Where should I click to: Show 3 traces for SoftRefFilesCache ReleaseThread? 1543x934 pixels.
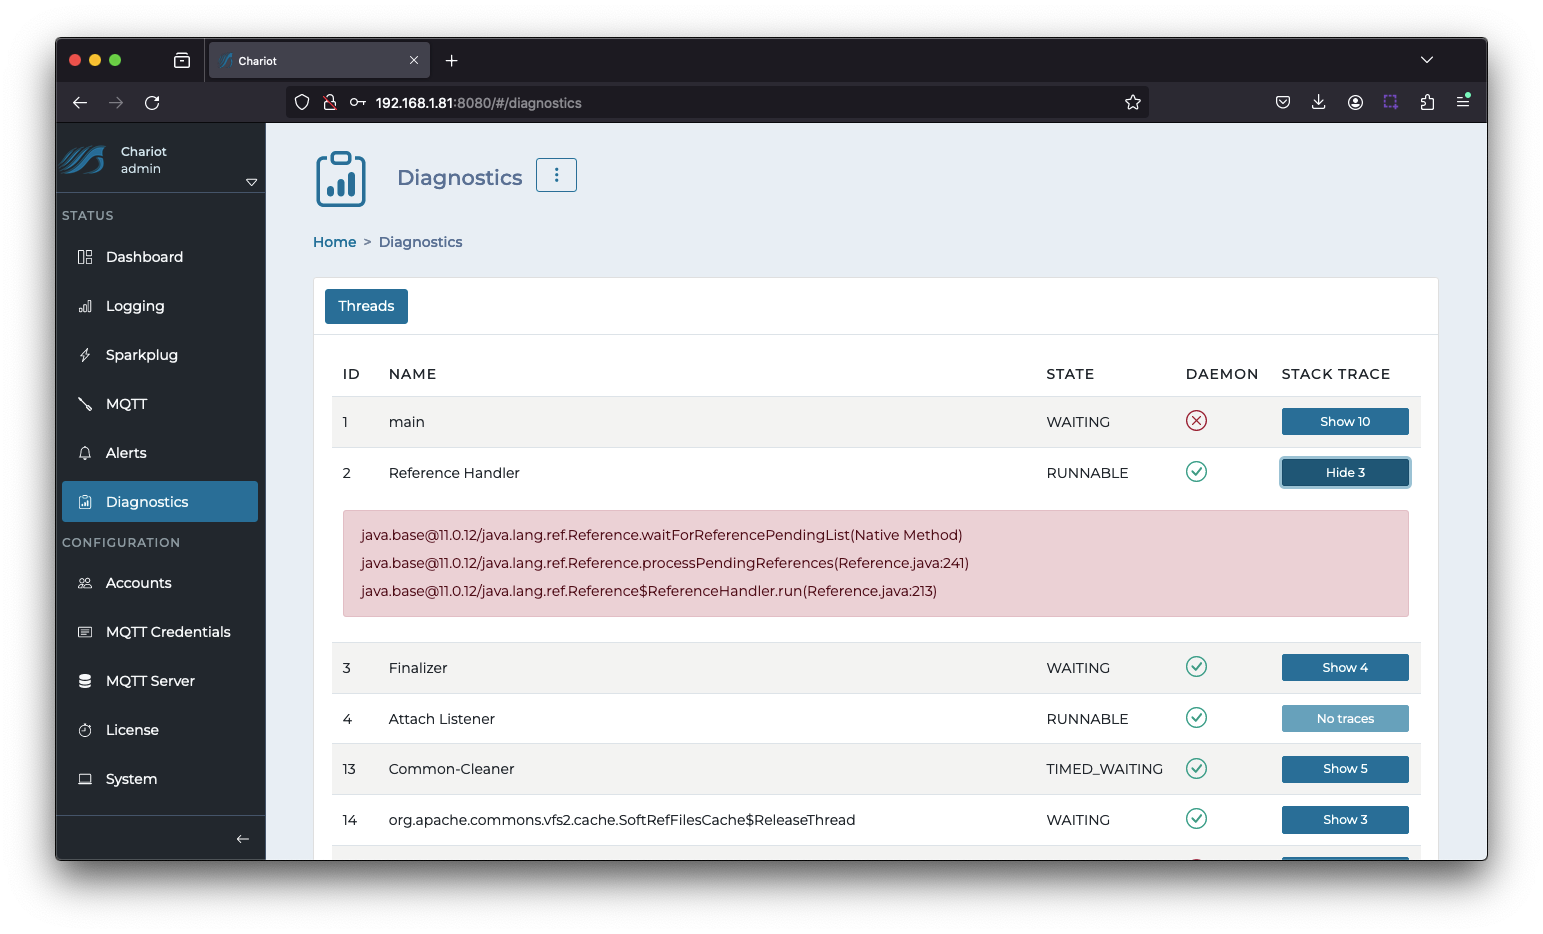point(1345,820)
